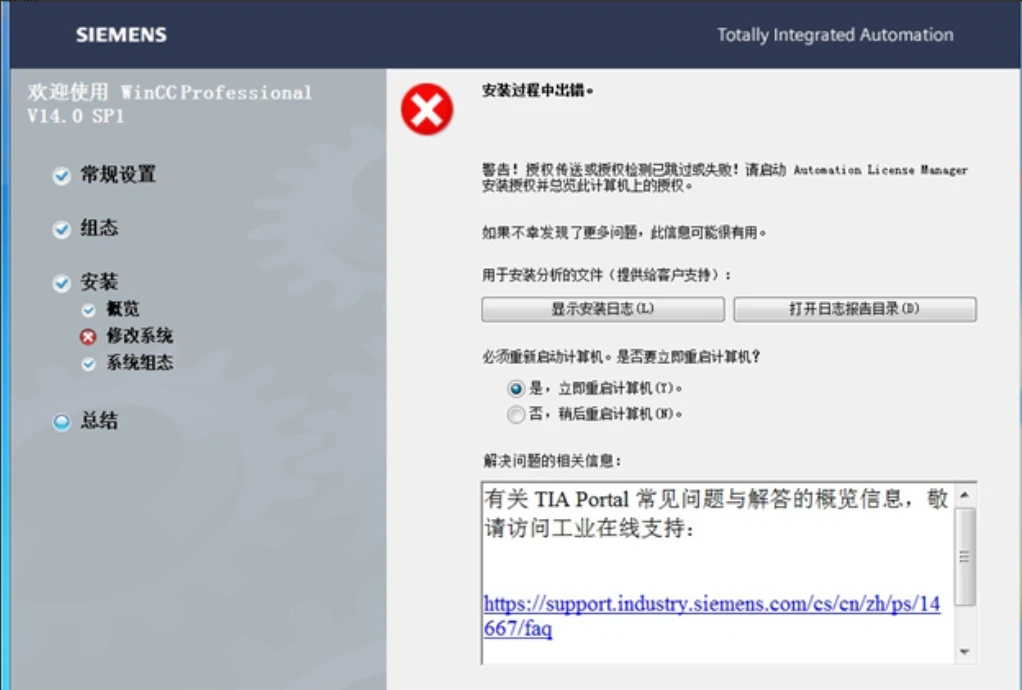Open the Siemens support FAQ hyperlink
Image resolution: width=1022 pixels, height=690 pixels.
(x=715, y=607)
